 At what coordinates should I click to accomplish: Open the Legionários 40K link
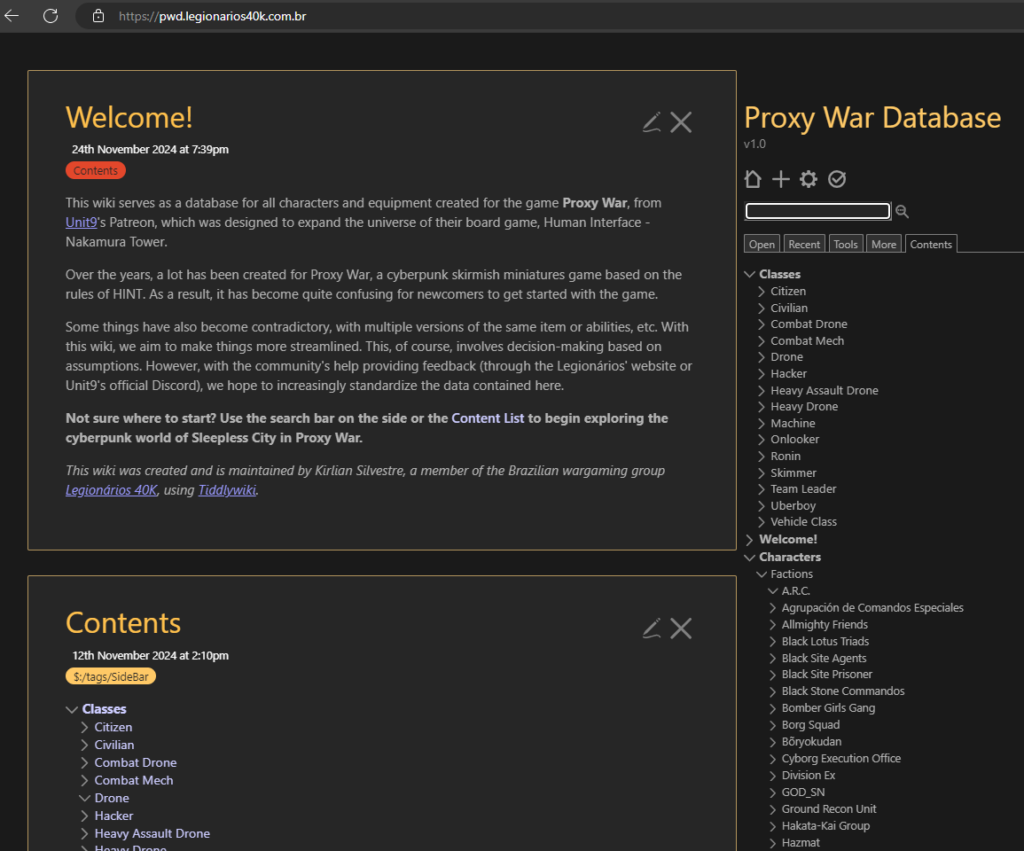[x=111, y=490]
